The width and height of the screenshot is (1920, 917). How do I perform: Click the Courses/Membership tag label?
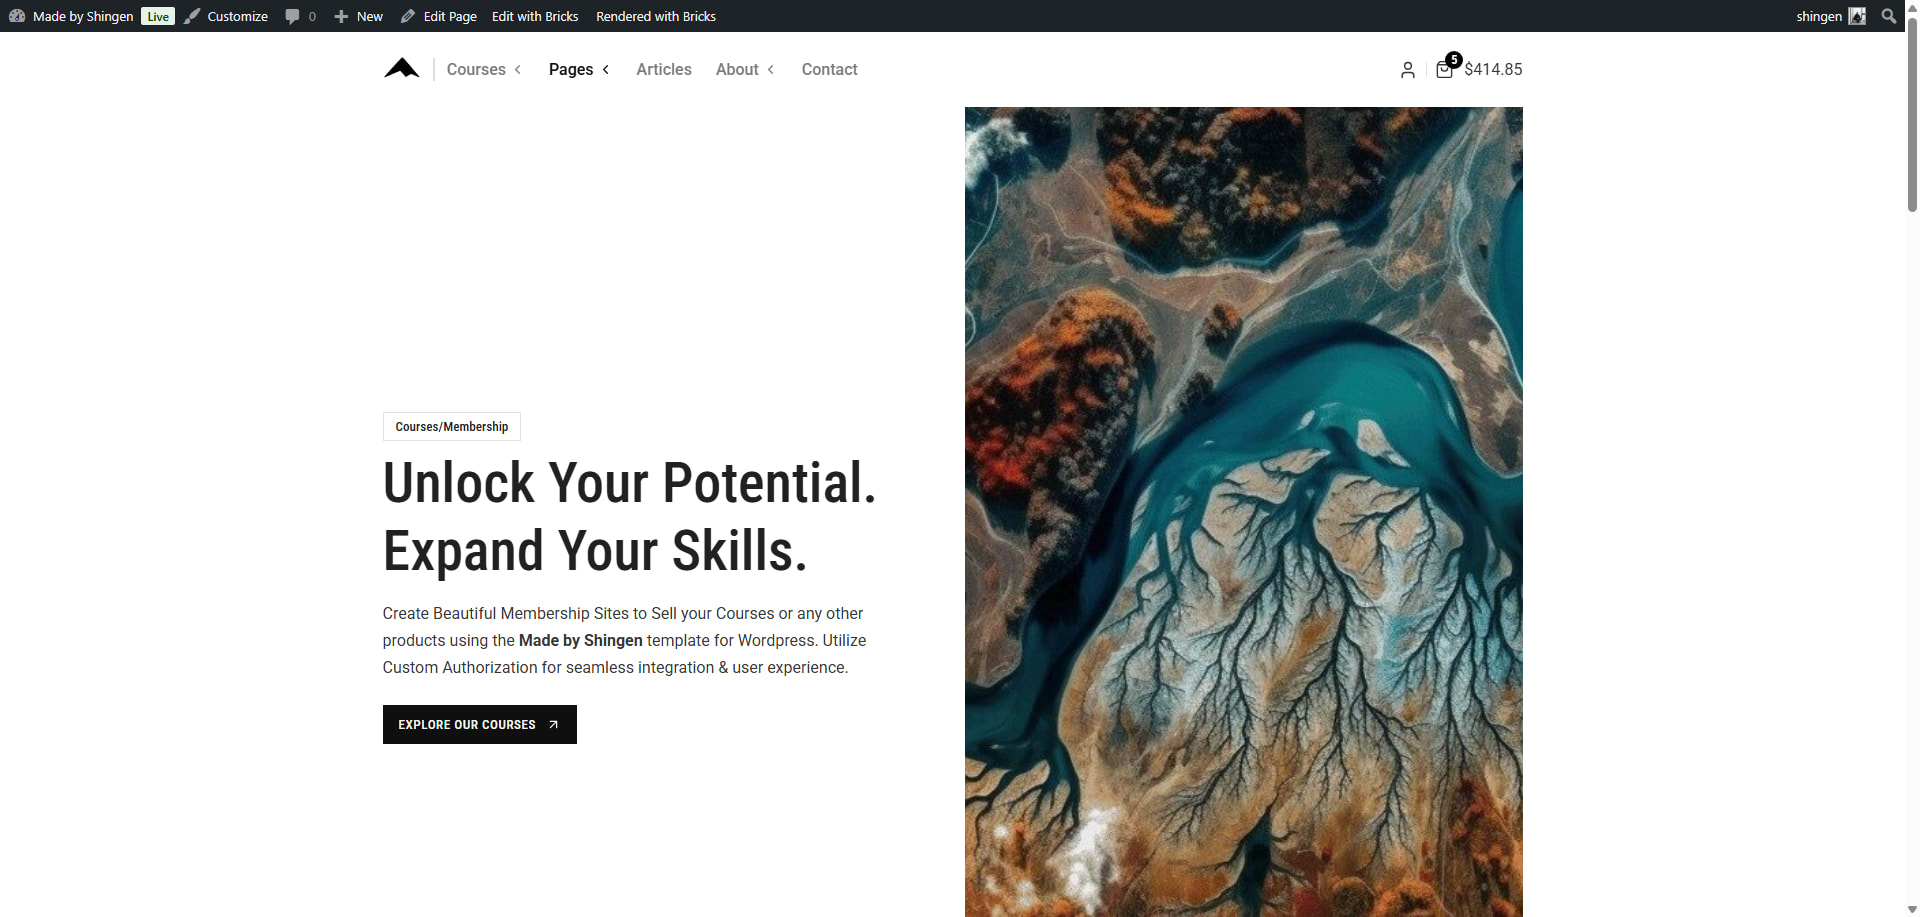pyautogui.click(x=451, y=426)
